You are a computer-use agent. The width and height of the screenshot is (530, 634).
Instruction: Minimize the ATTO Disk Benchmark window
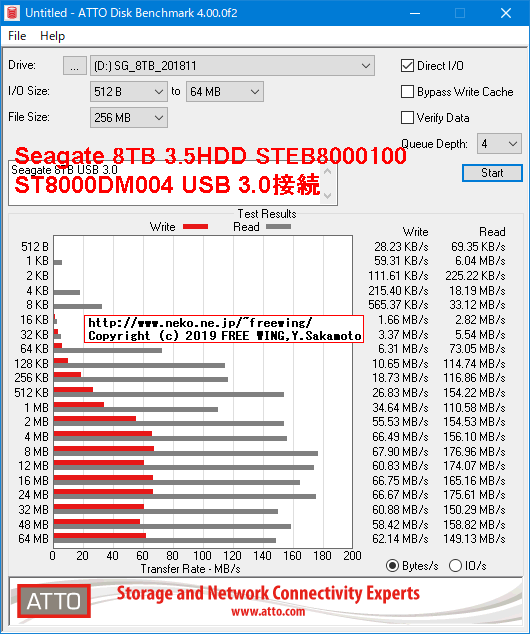tap(415, 13)
